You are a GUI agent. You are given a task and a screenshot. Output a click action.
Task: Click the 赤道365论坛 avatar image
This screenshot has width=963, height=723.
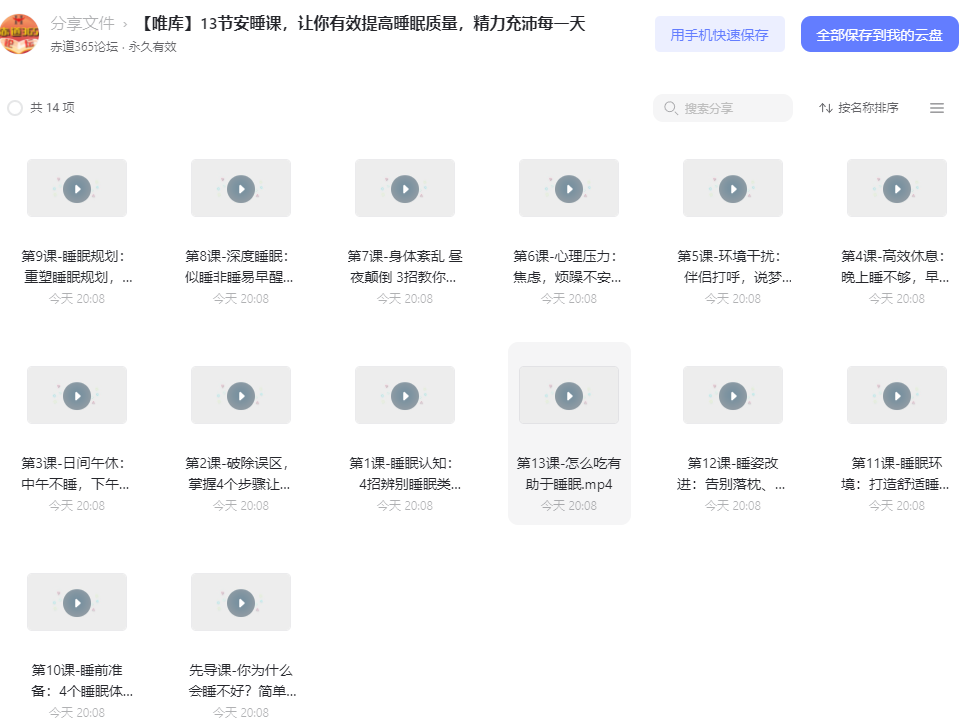[19, 34]
